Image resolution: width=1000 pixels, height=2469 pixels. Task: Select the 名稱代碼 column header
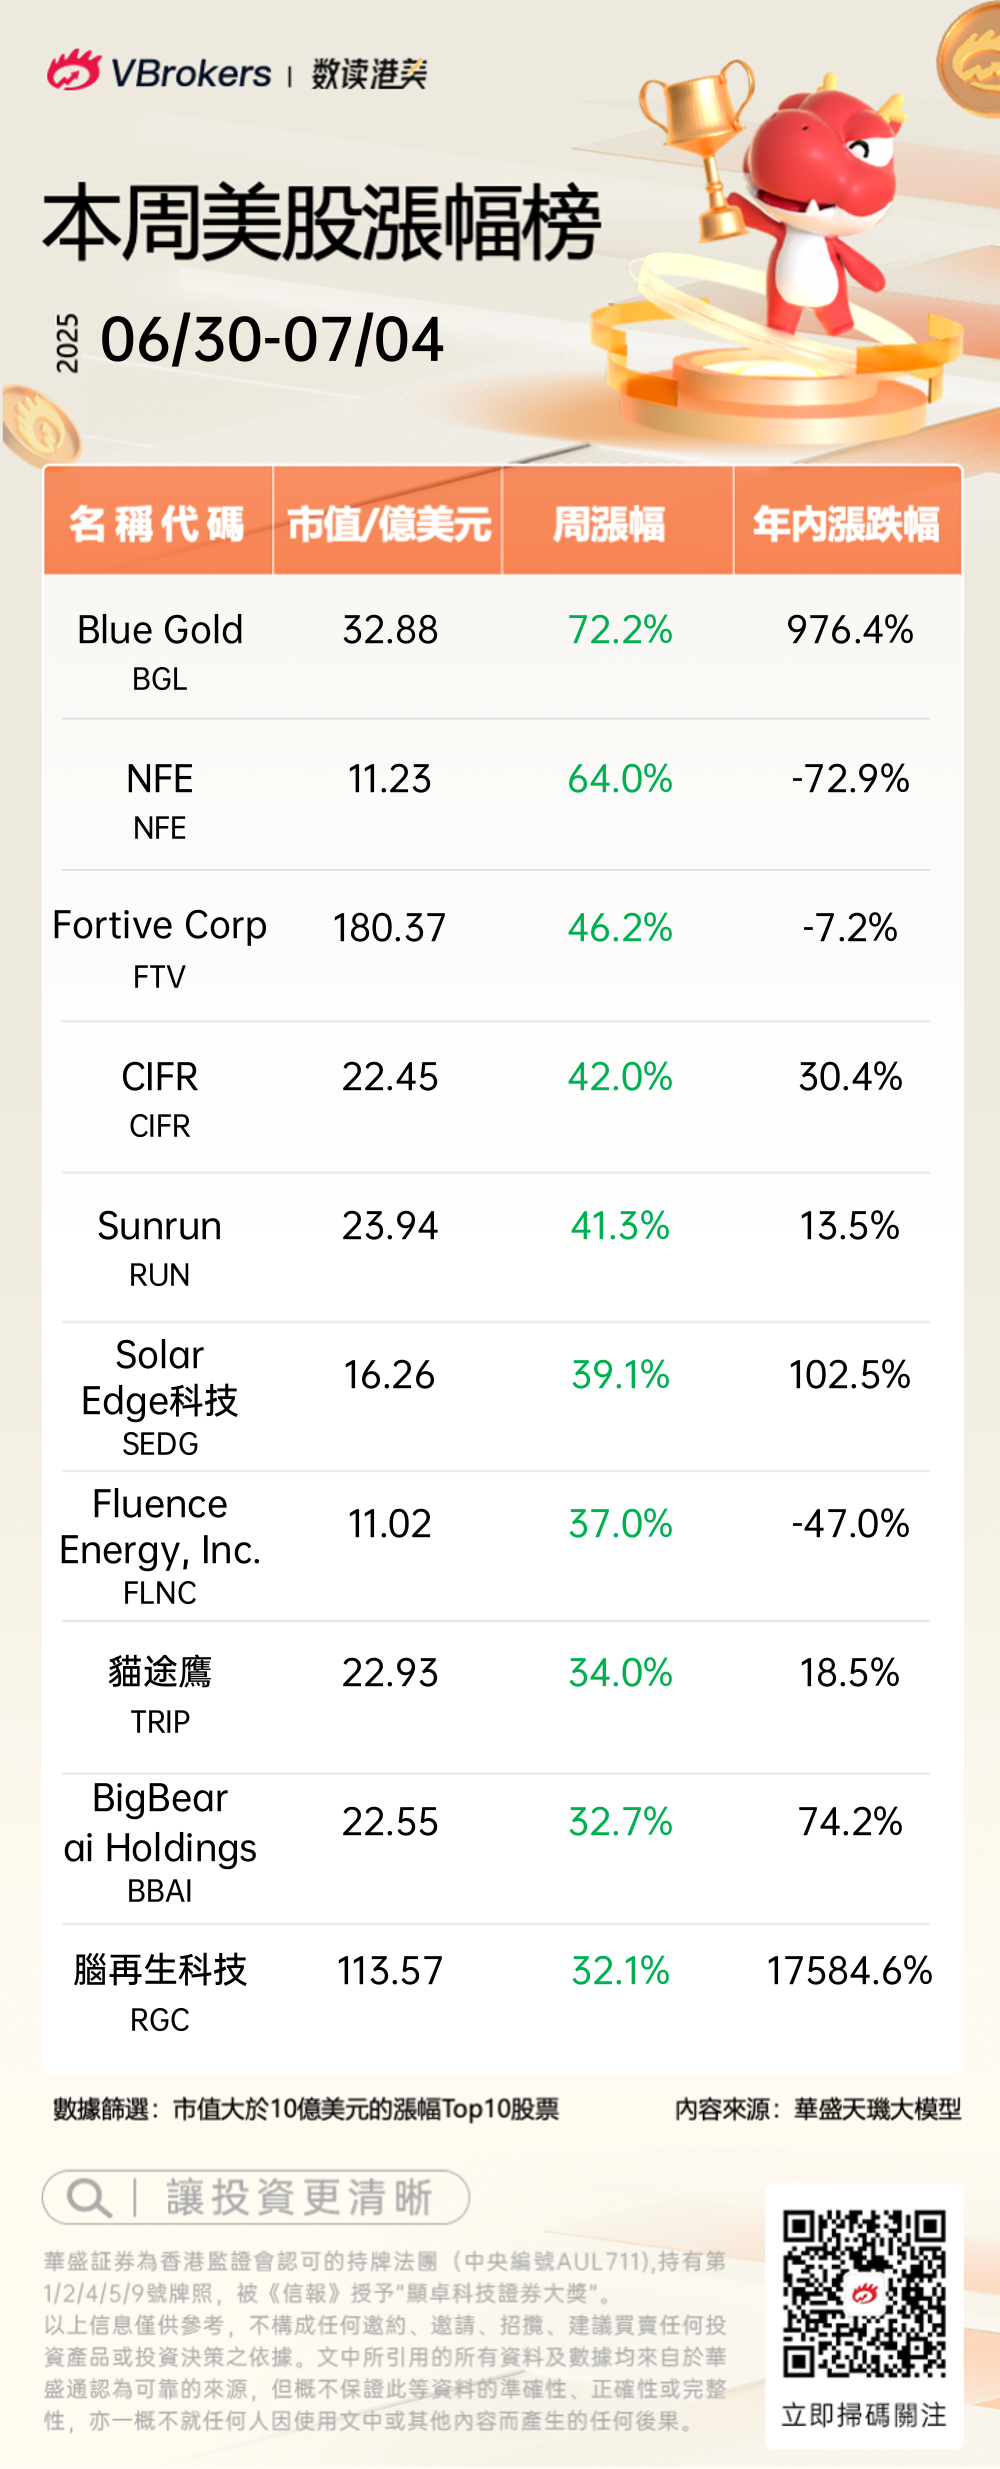(x=157, y=523)
